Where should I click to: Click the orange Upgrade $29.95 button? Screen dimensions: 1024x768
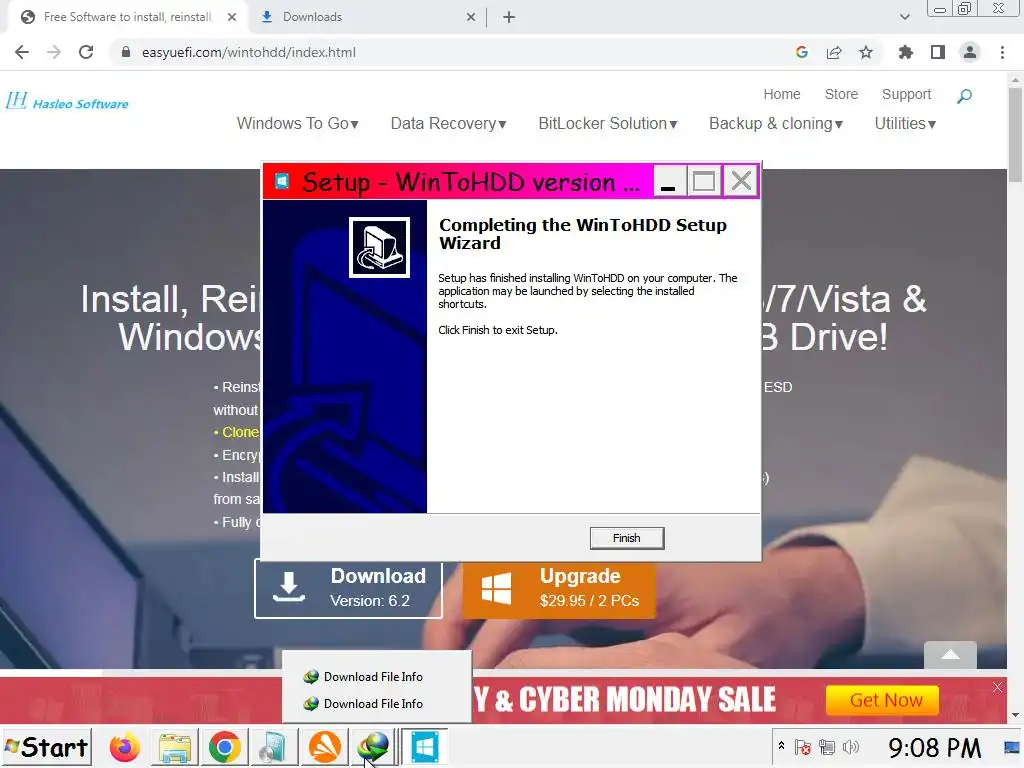click(x=559, y=590)
